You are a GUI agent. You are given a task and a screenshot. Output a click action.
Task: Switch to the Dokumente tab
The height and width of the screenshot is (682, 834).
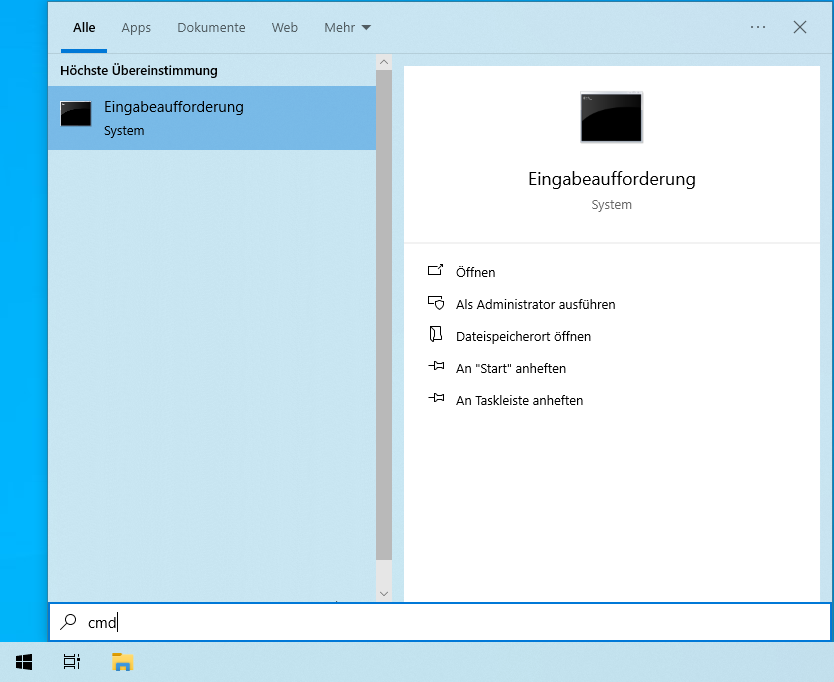(211, 28)
